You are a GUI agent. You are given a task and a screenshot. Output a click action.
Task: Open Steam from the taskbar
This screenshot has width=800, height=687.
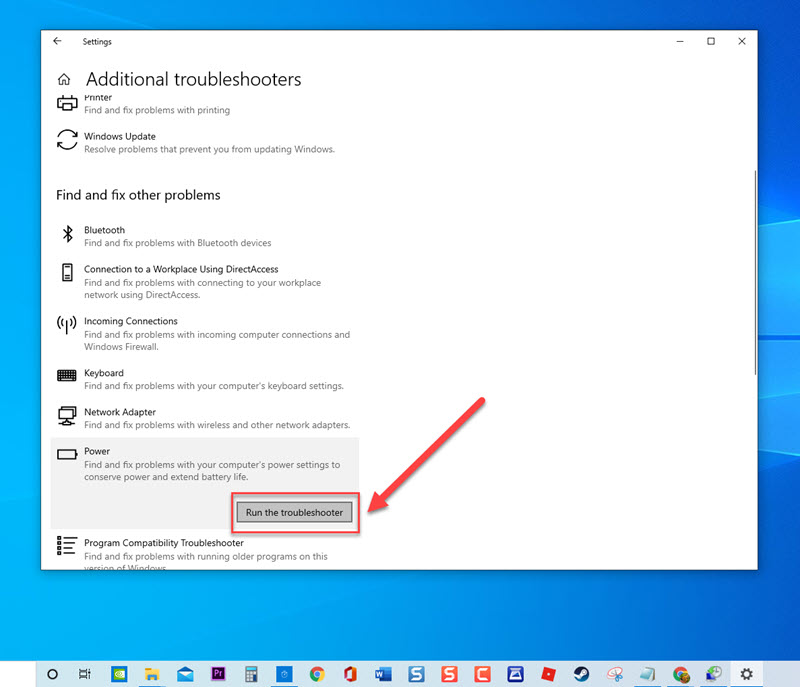581,674
